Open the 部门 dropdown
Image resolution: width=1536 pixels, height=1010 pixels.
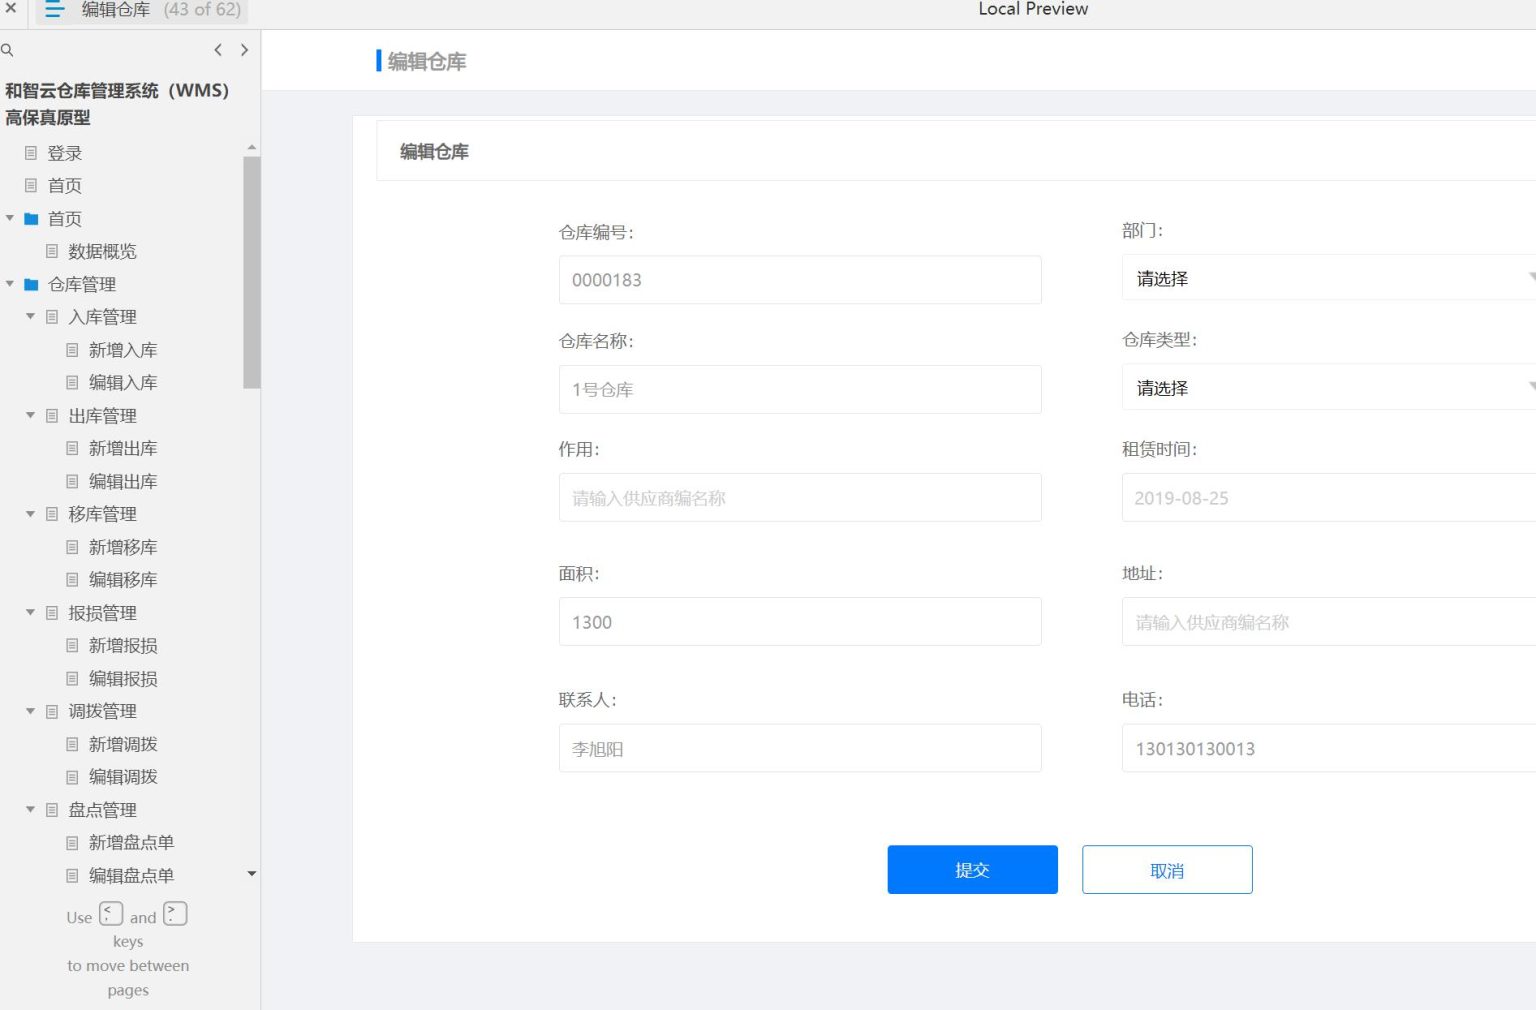[x=1328, y=278]
